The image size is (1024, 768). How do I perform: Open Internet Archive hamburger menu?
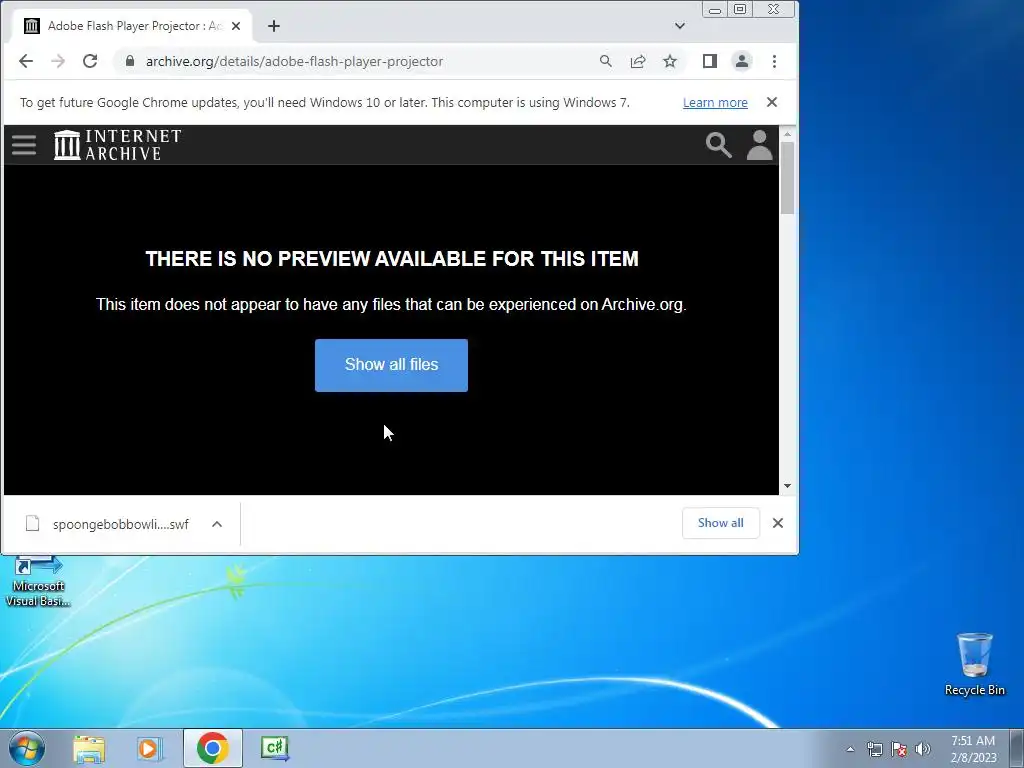coord(24,145)
